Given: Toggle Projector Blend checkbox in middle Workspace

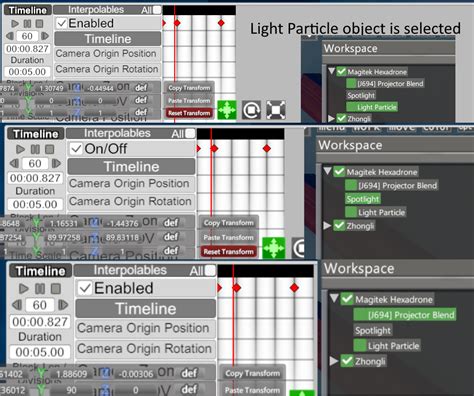Looking at the screenshot, I should pos(351,185).
